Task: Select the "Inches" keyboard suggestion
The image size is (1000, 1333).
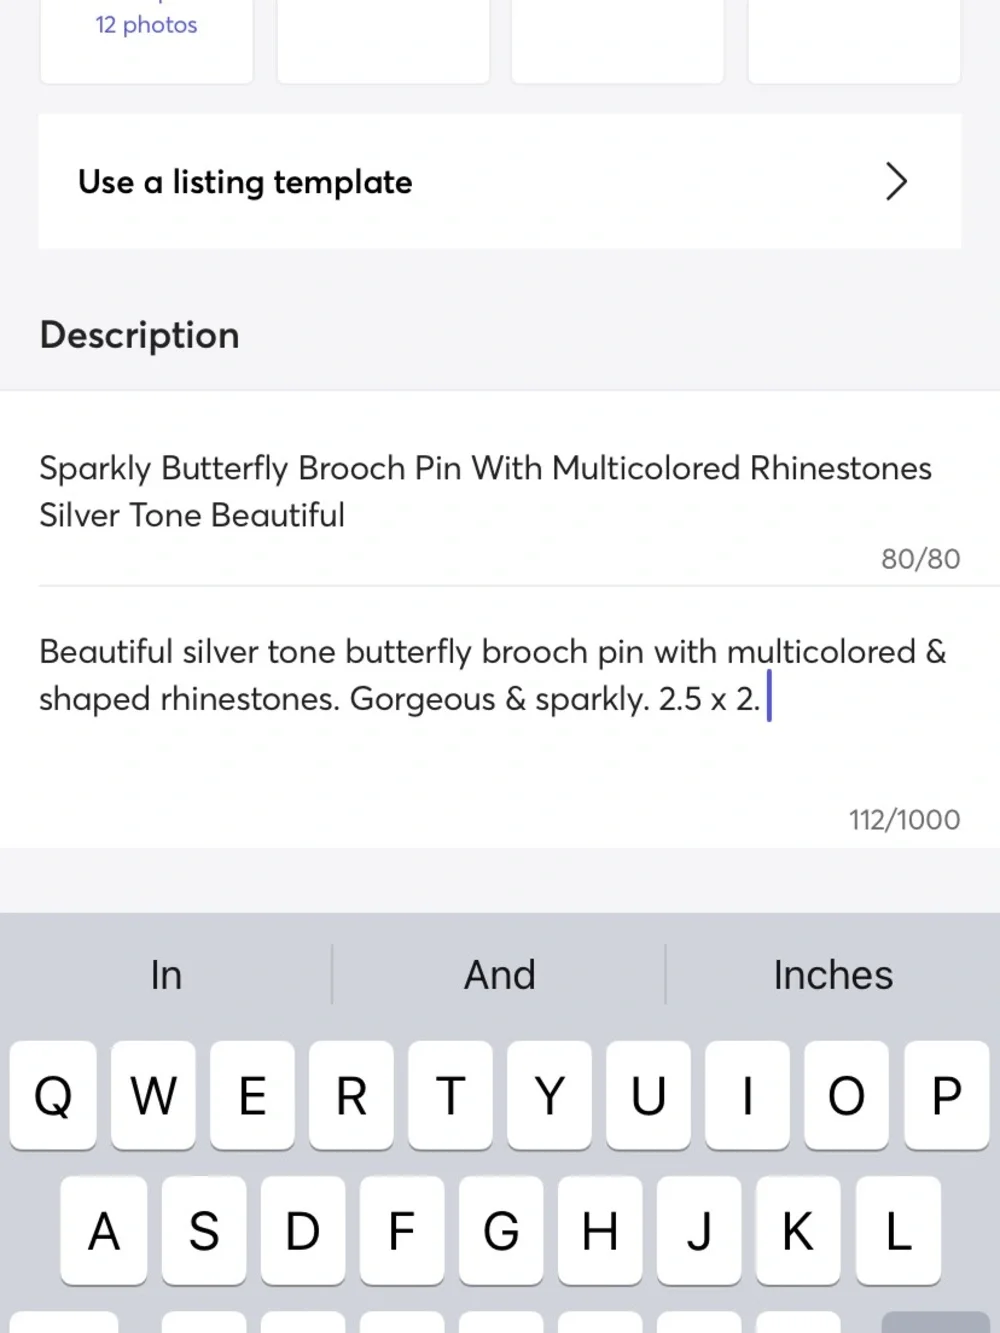Action: point(833,974)
